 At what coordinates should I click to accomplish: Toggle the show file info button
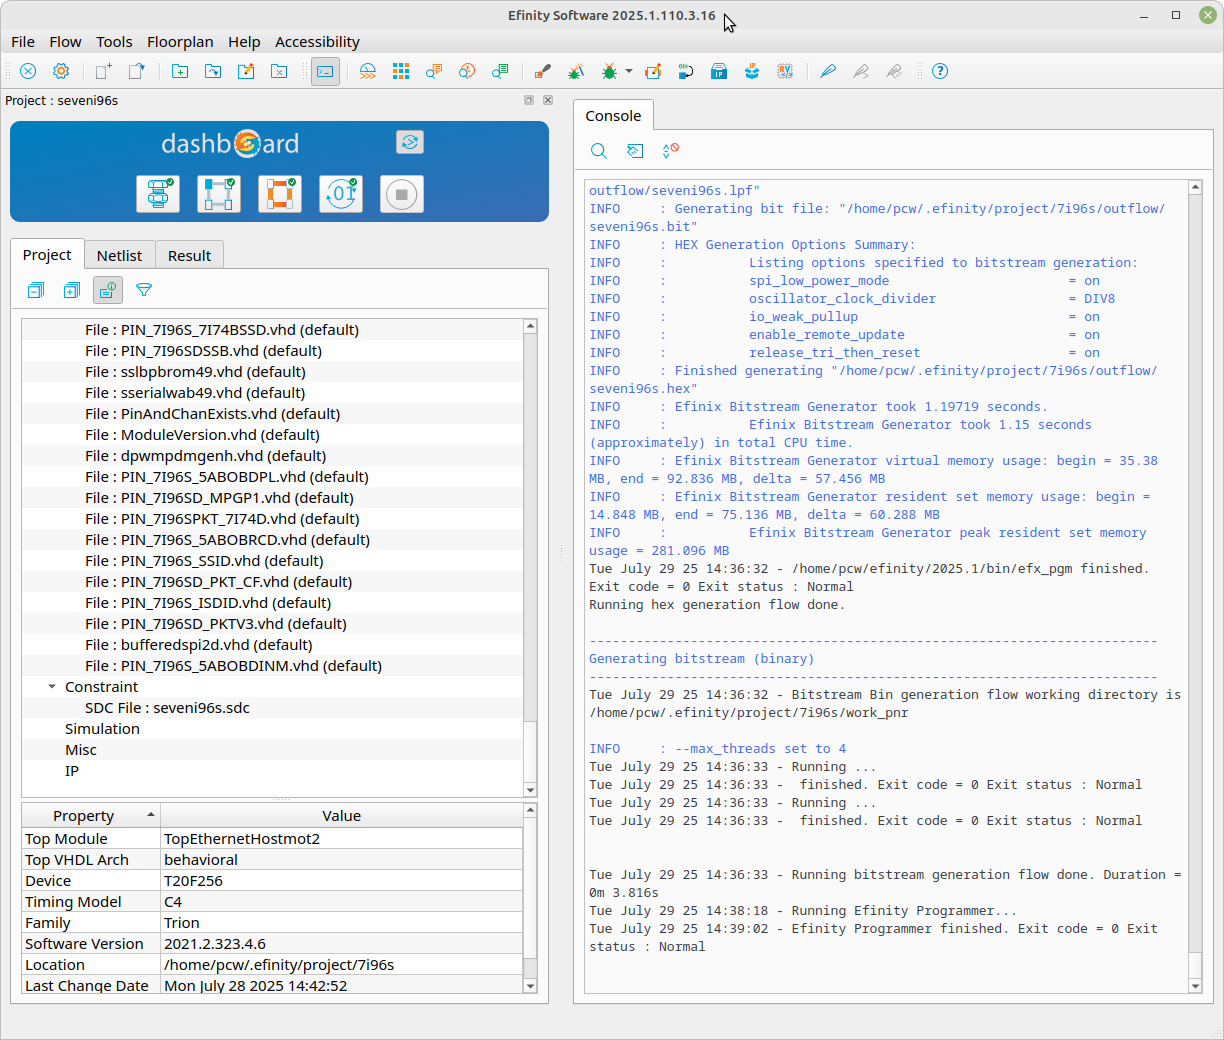coord(108,290)
